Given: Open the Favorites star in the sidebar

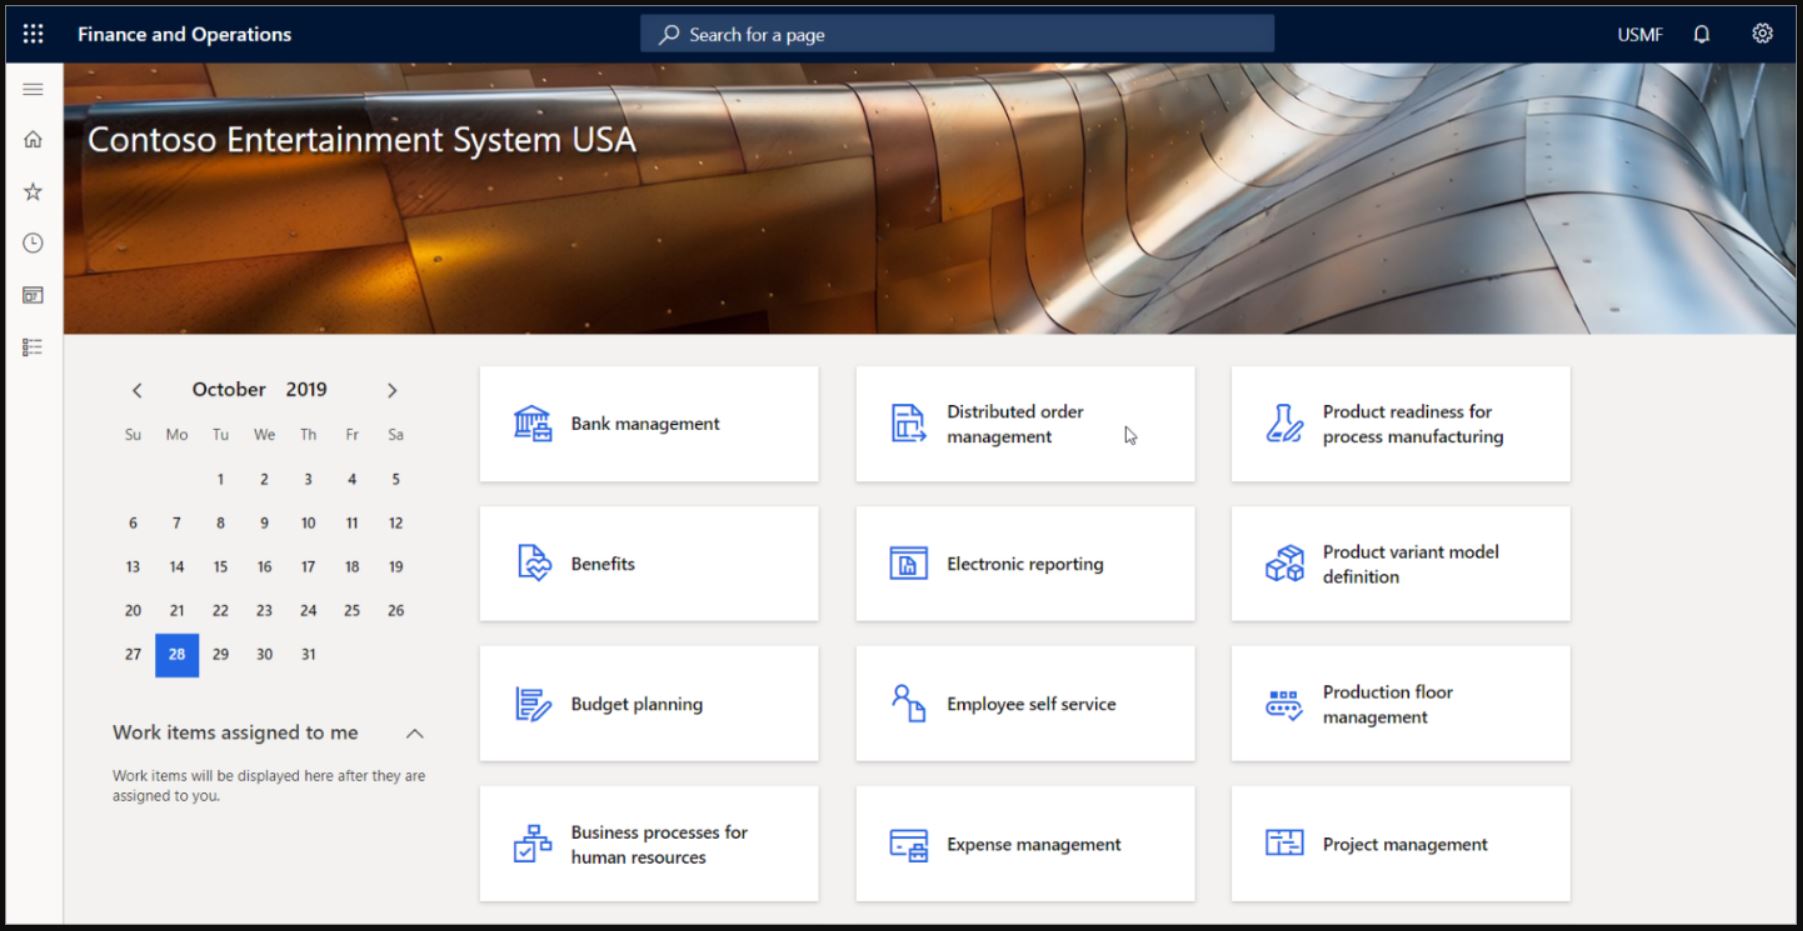Looking at the screenshot, I should (x=33, y=190).
